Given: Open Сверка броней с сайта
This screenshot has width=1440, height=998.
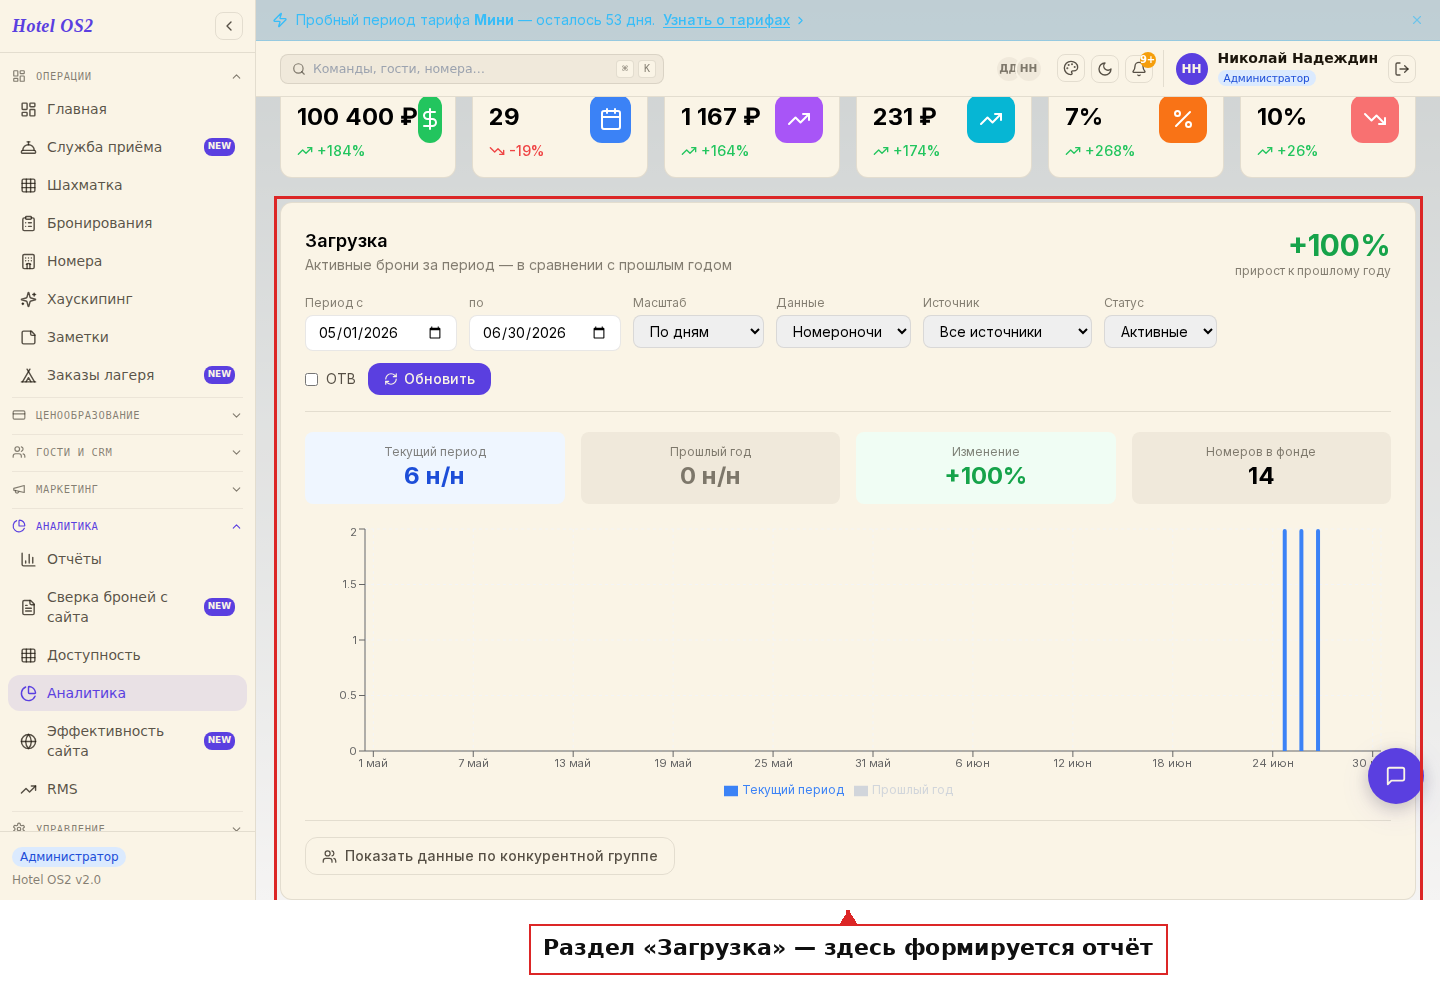Looking at the screenshot, I should point(127,607).
